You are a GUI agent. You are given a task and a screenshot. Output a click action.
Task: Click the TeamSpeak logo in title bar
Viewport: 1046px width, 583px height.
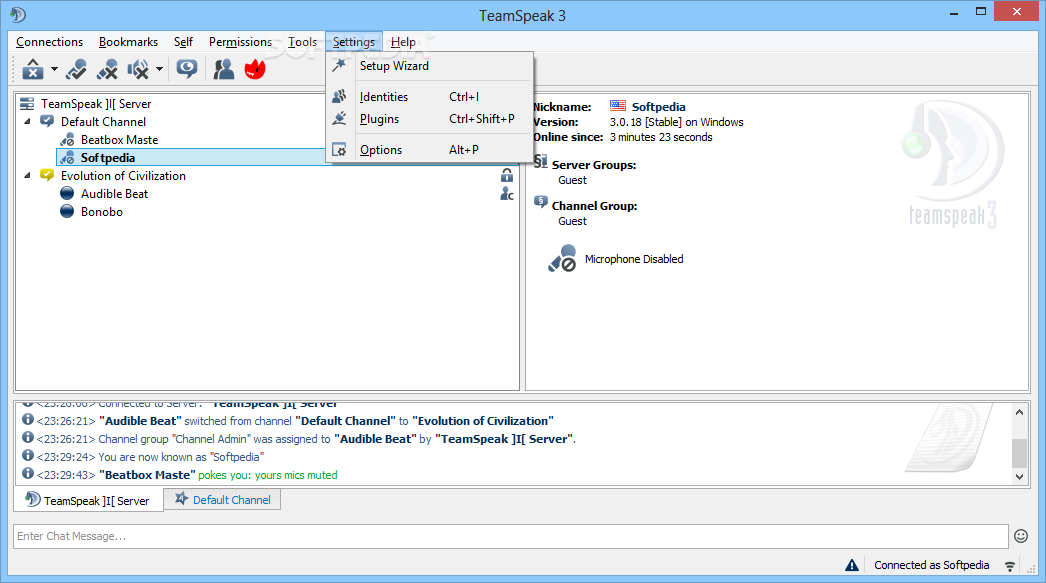18,14
